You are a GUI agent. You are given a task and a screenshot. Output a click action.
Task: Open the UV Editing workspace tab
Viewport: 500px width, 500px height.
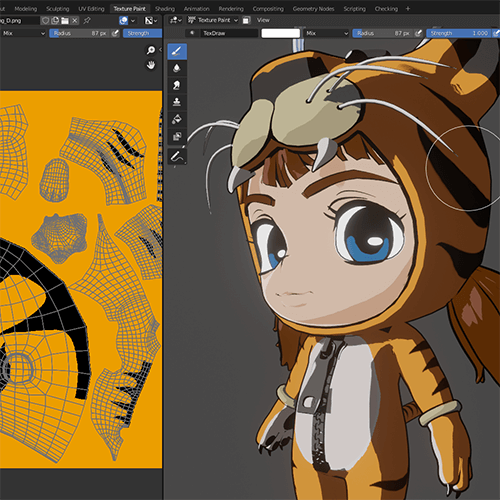click(91, 9)
